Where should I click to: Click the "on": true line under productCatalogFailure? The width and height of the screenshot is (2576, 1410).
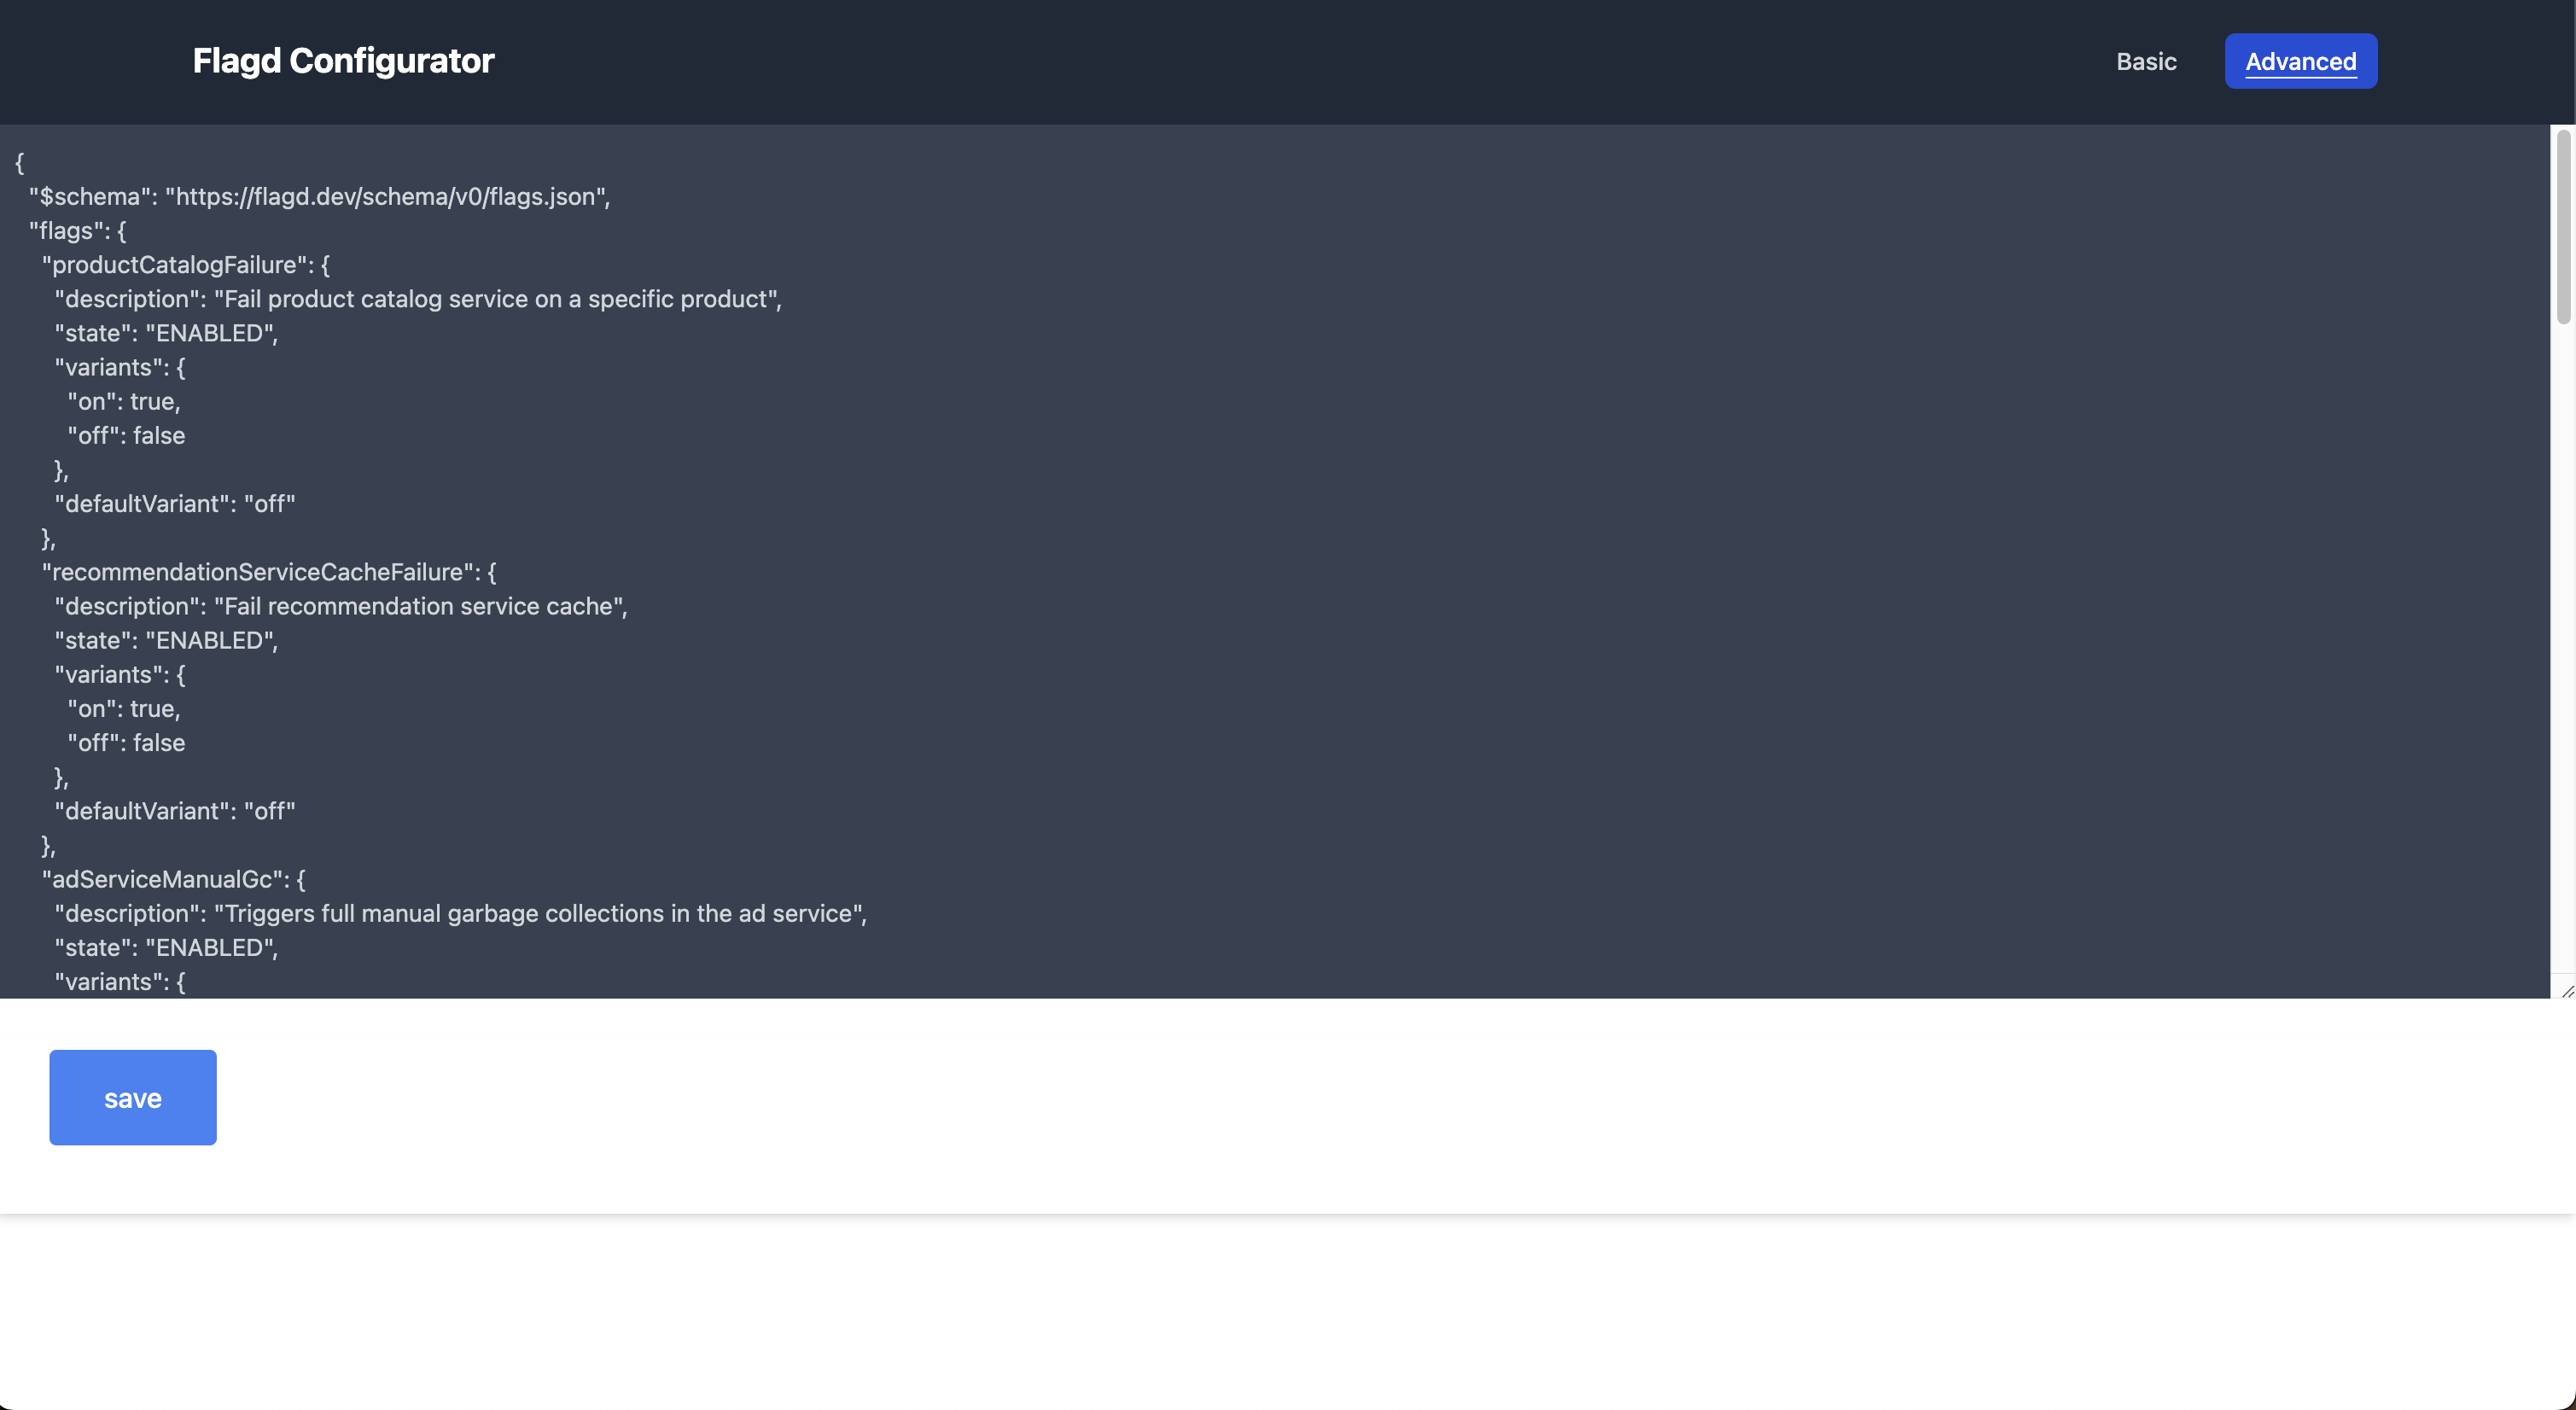[124, 402]
